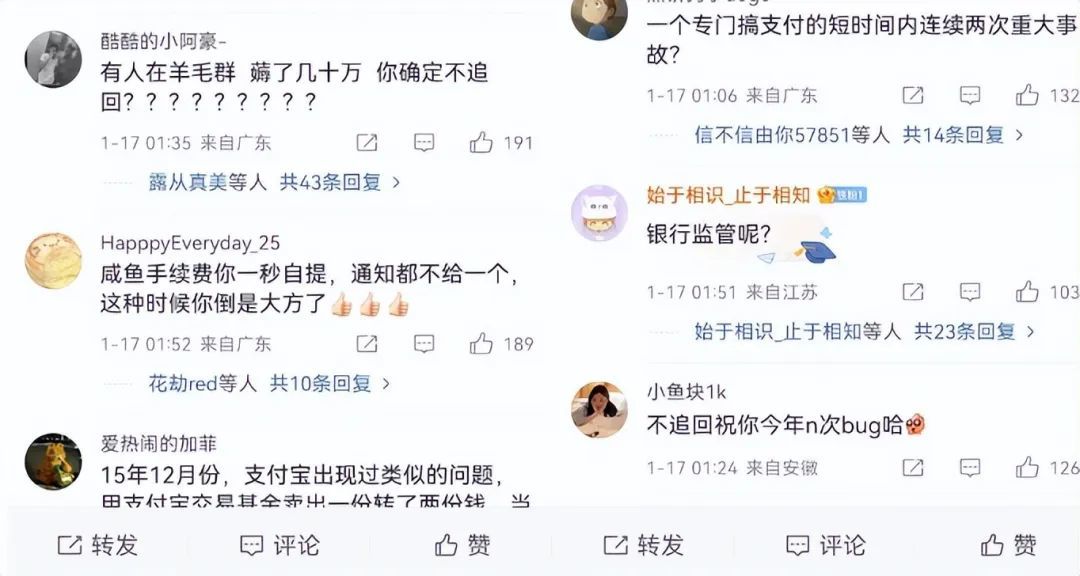Open 始于相识_止于相知's orange username profile
1080x576 pixels.
click(728, 195)
